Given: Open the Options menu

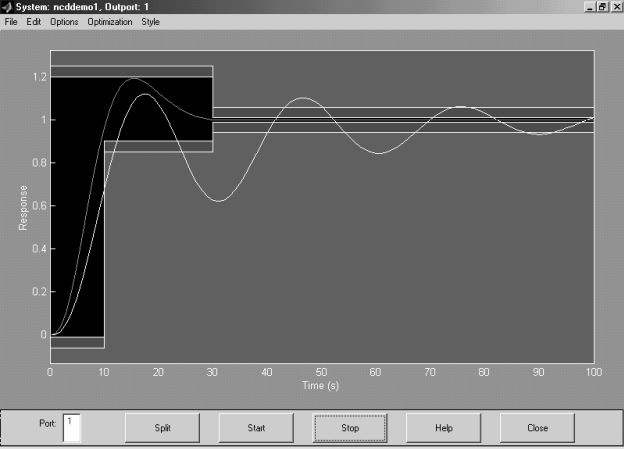Looking at the screenshot, I should [64, 22].
